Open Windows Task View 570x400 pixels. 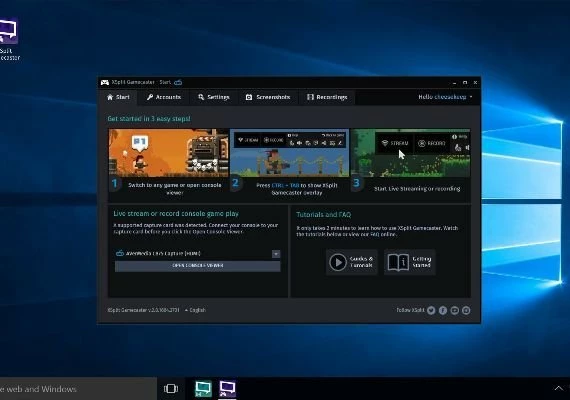(x=170, y=389)
